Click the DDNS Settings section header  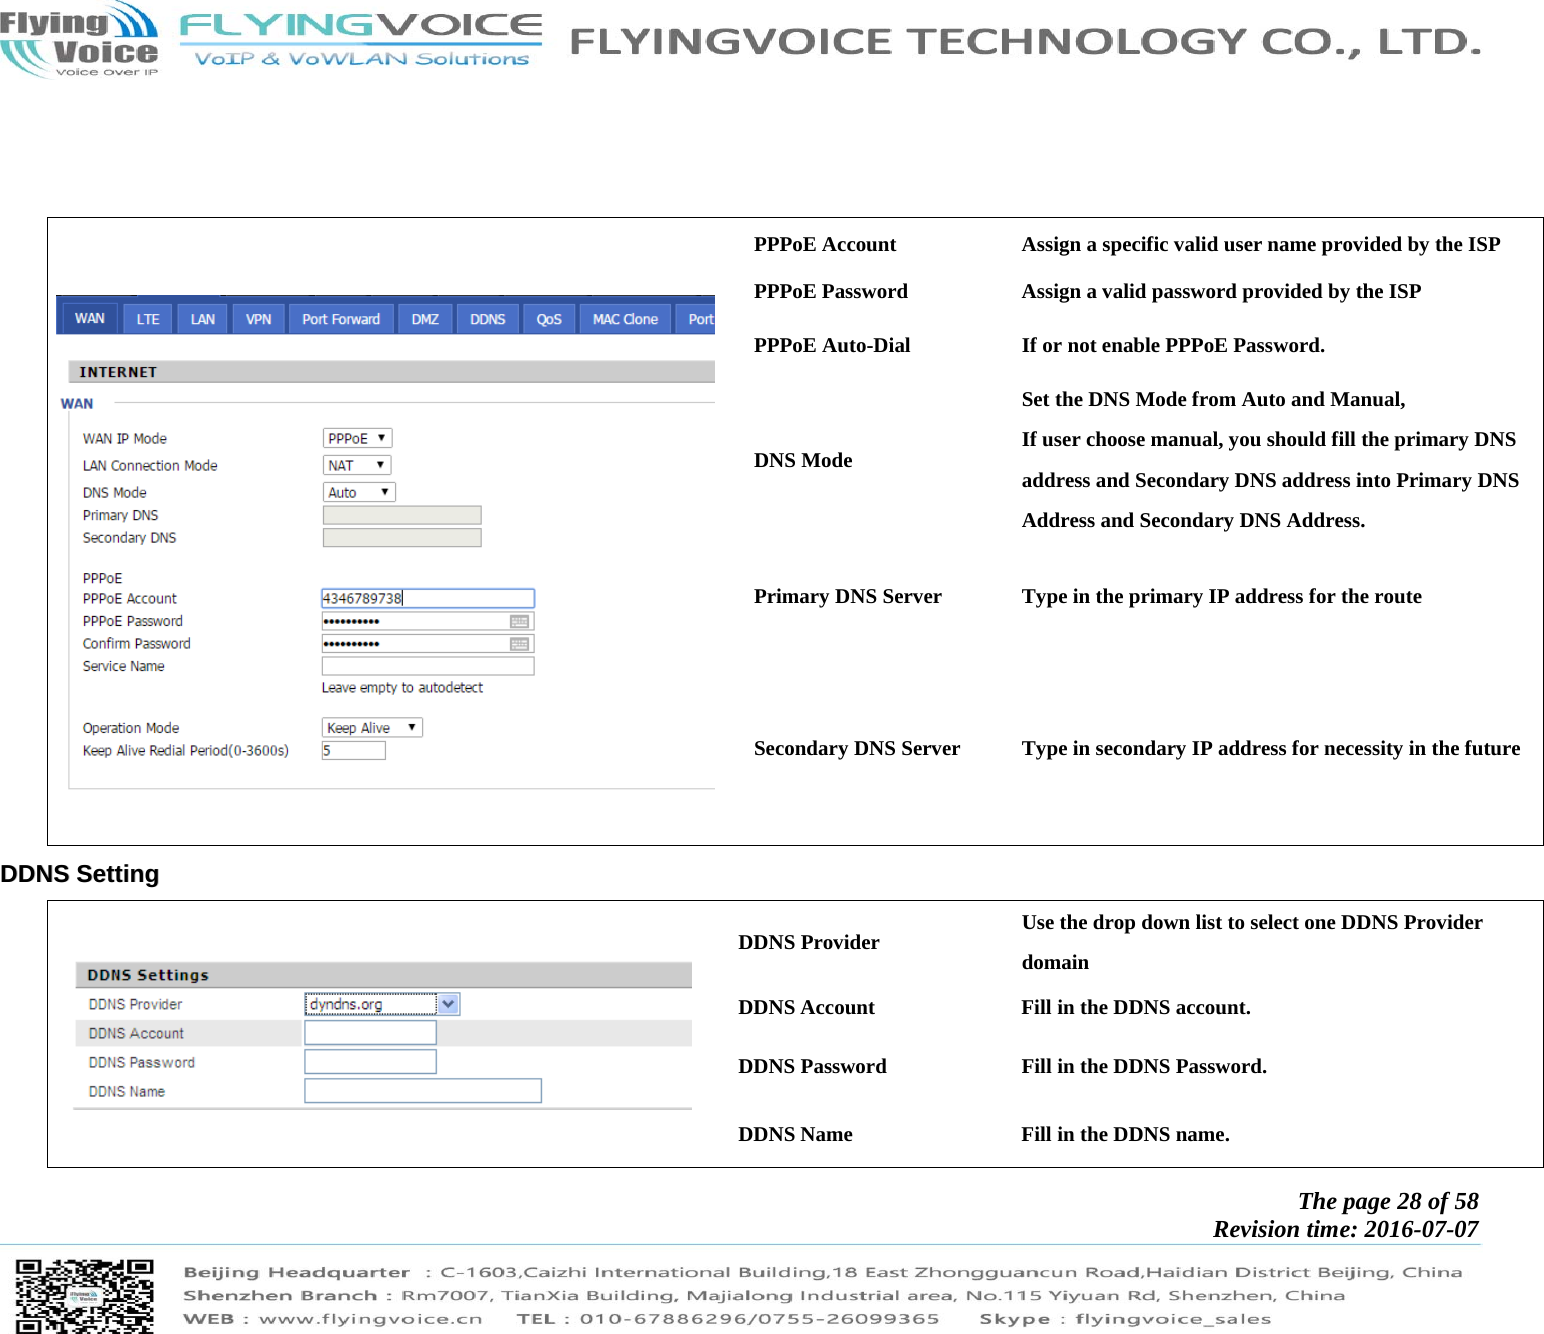click(x=383, y=975)
